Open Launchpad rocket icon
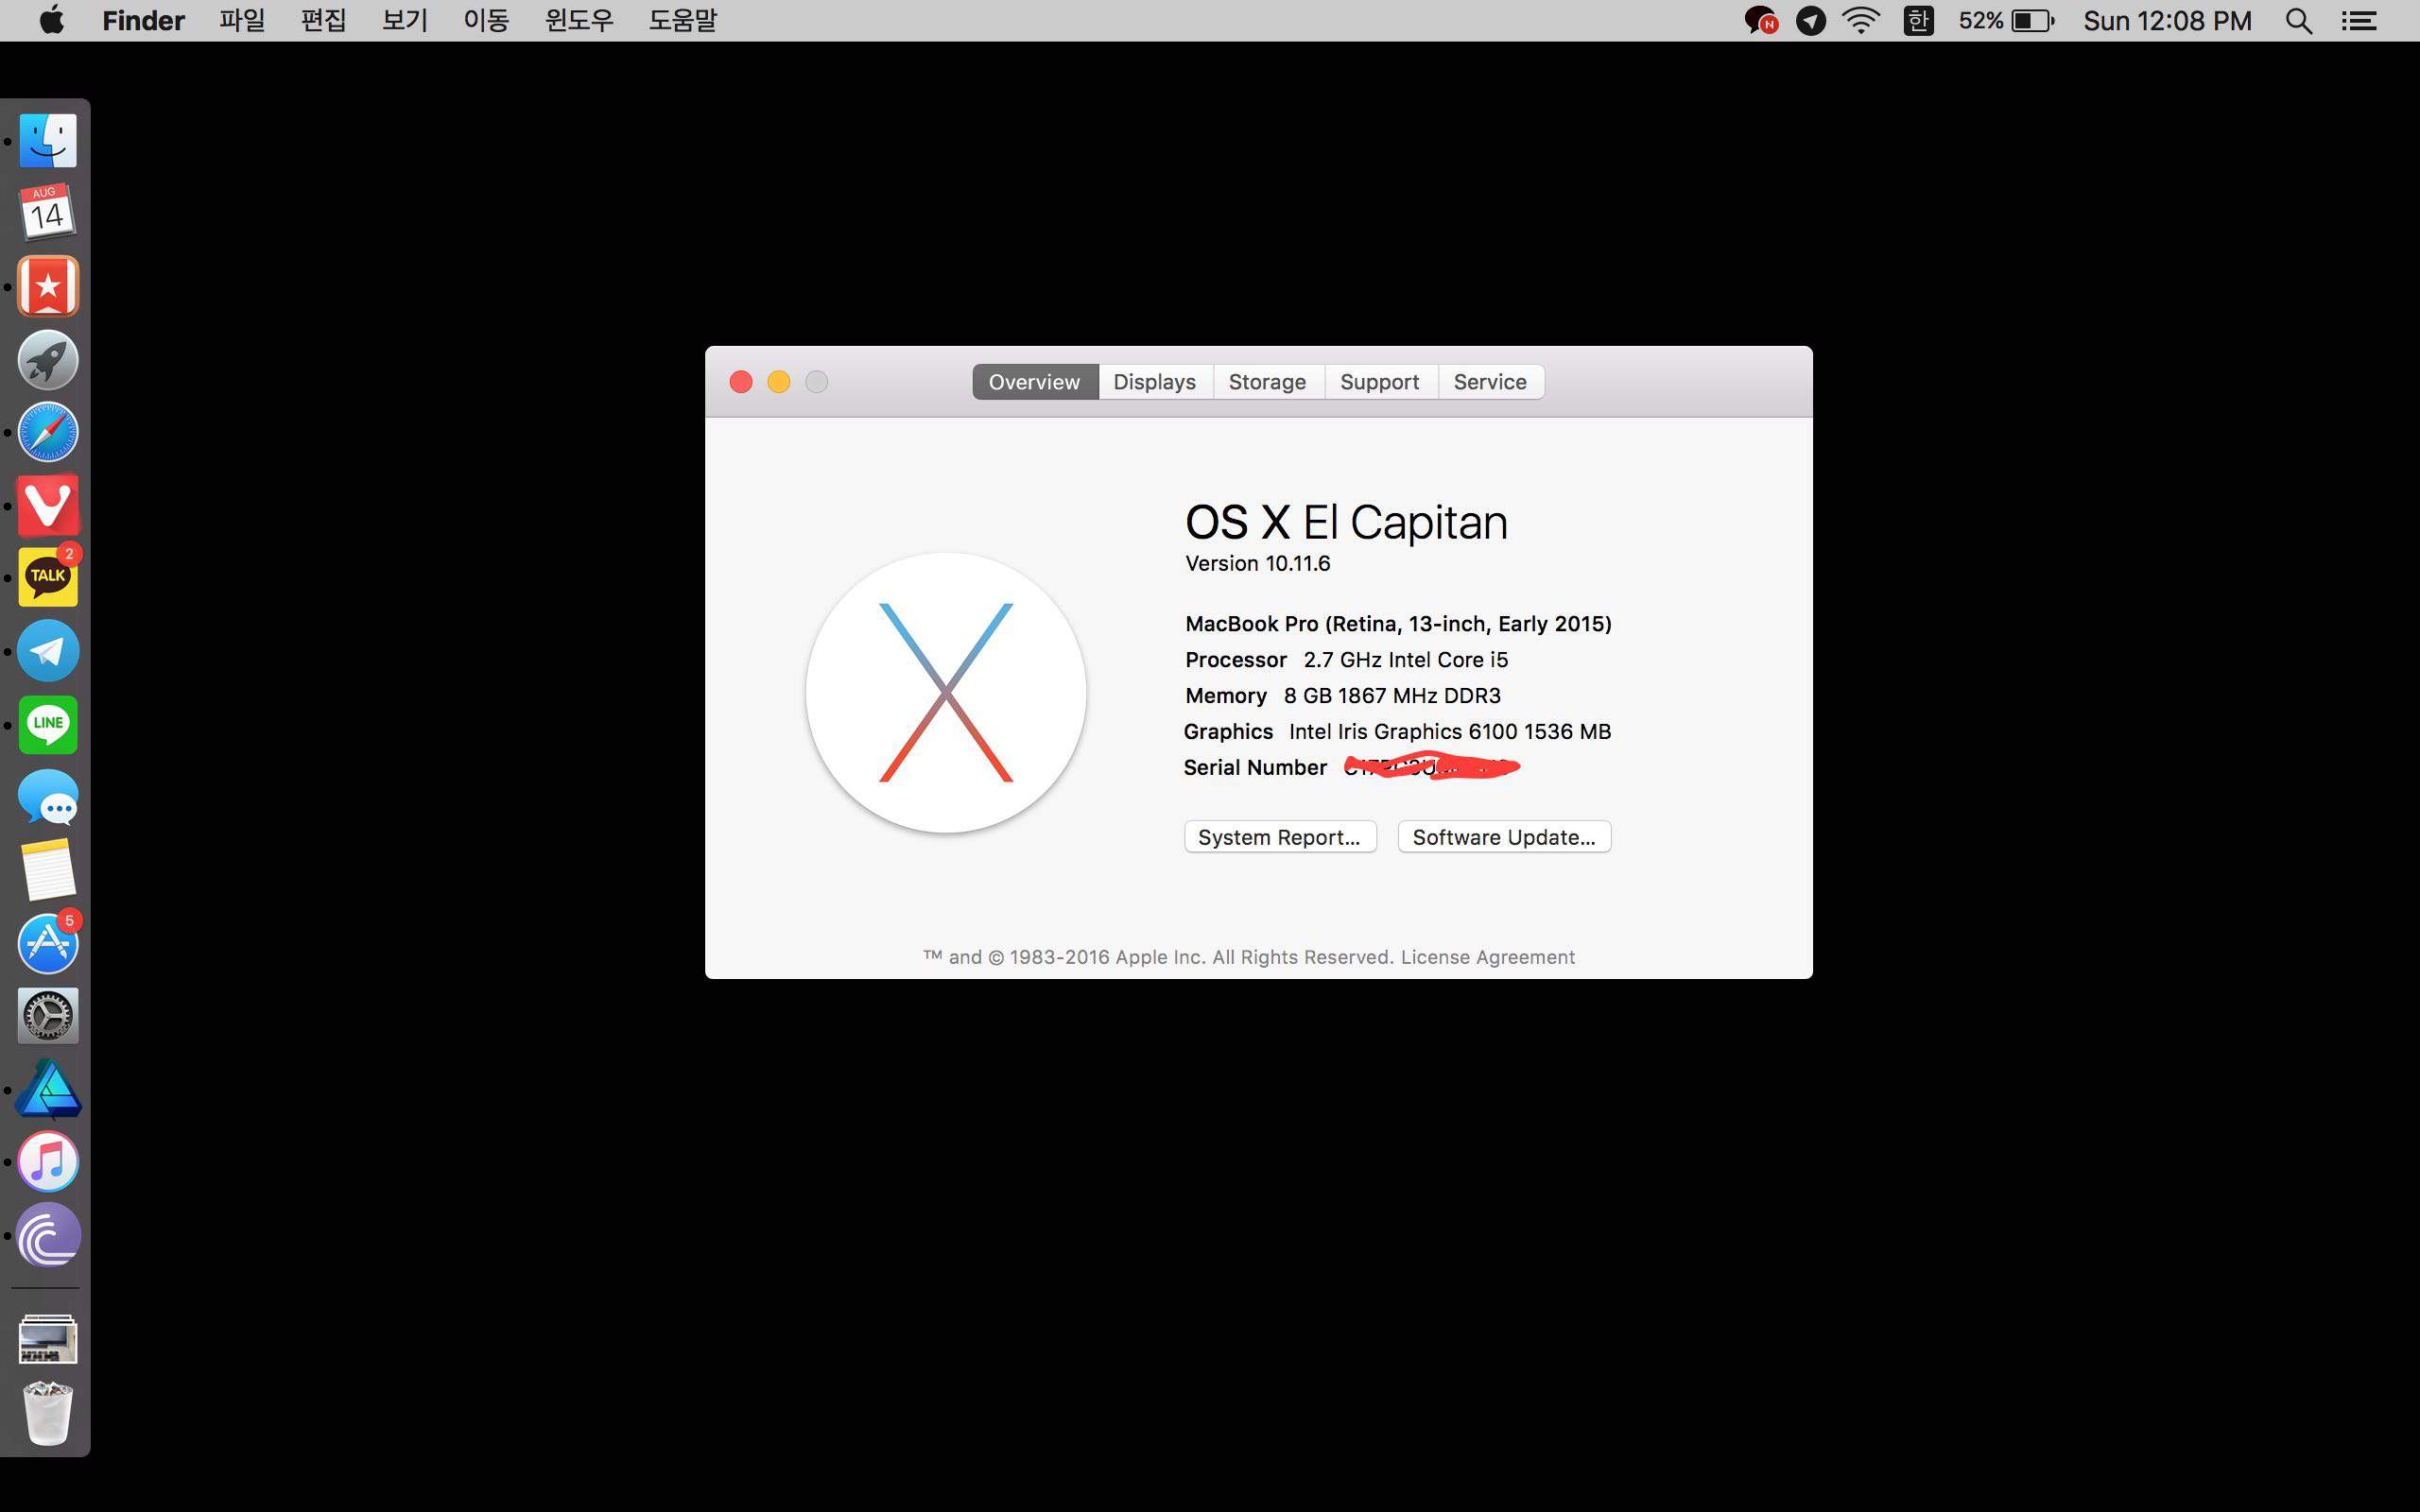The height and width of the screenshot is (1512, 2420). pyautogui.click(x=47, y=360)
